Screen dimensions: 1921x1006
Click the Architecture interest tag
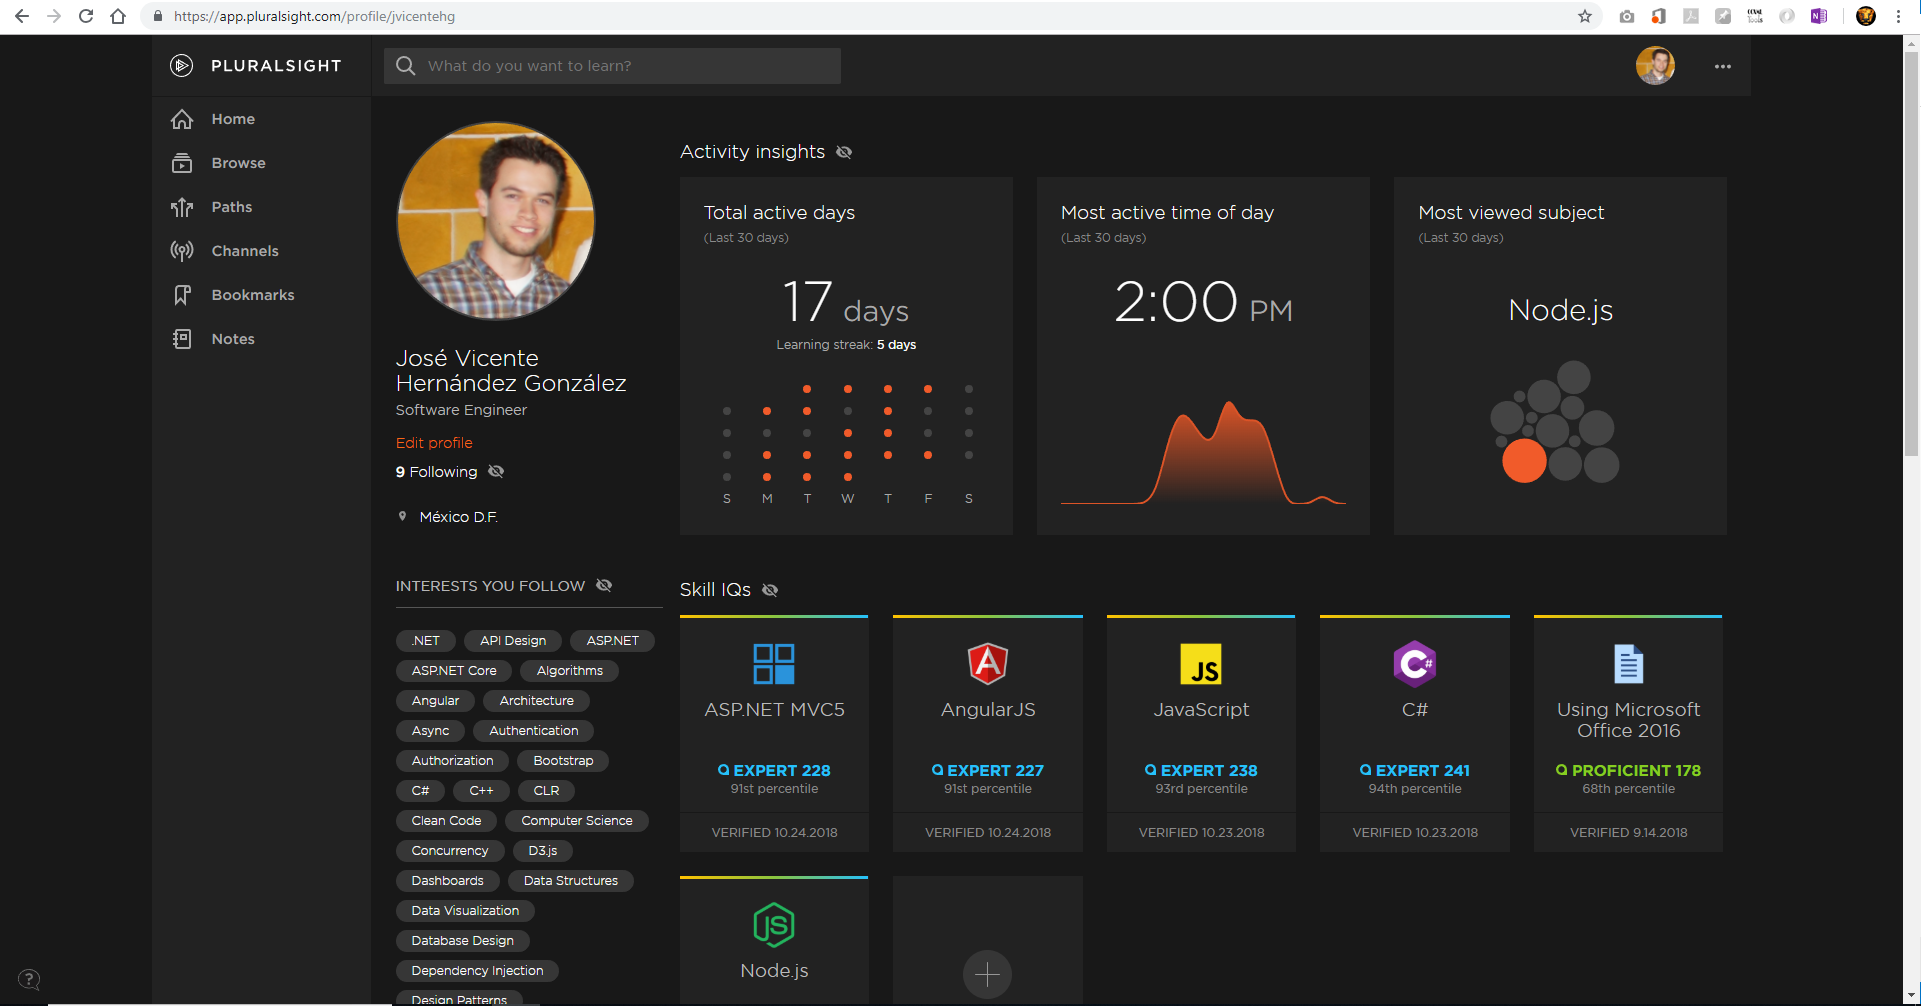click(x=537, y=701)
